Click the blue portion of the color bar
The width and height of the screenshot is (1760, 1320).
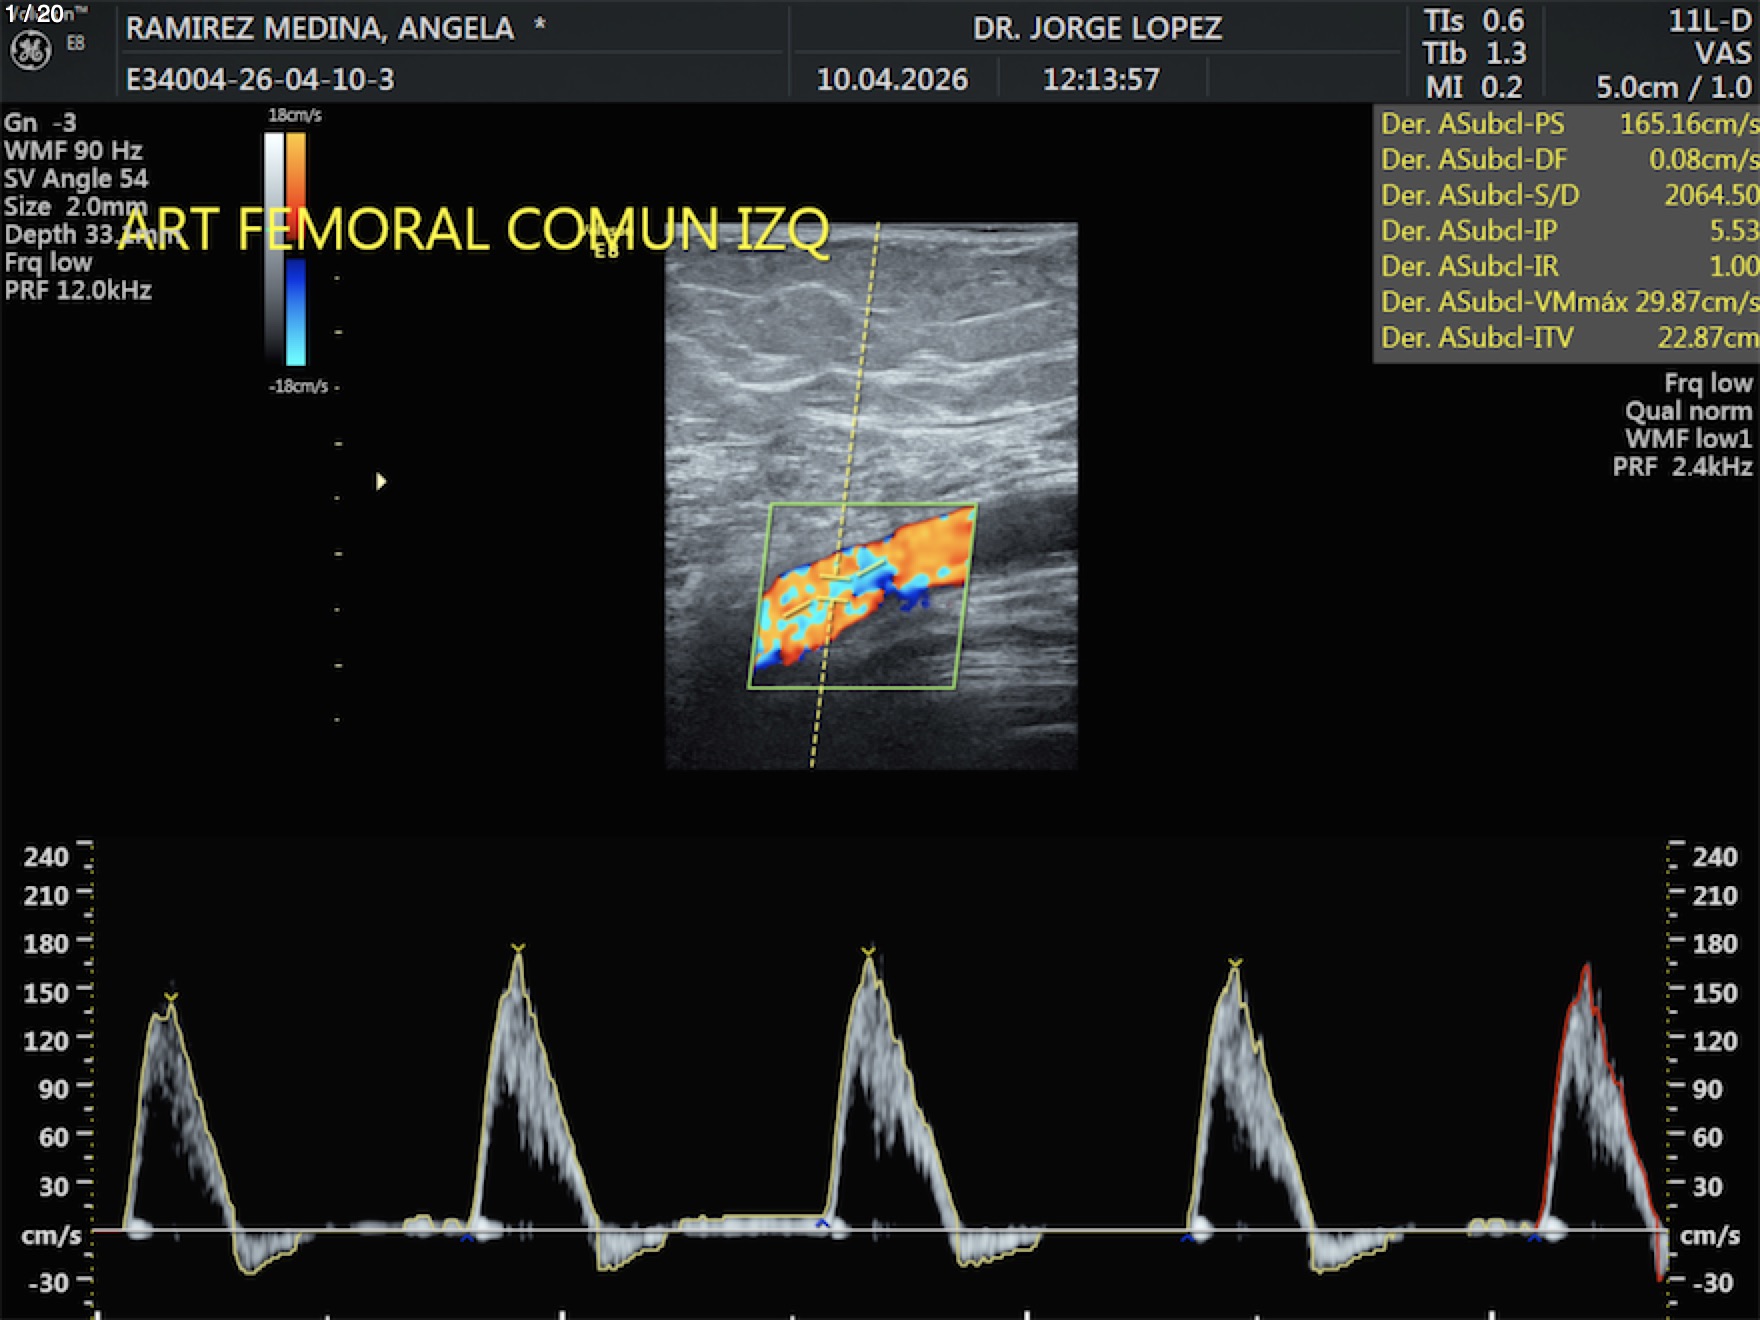296,312
